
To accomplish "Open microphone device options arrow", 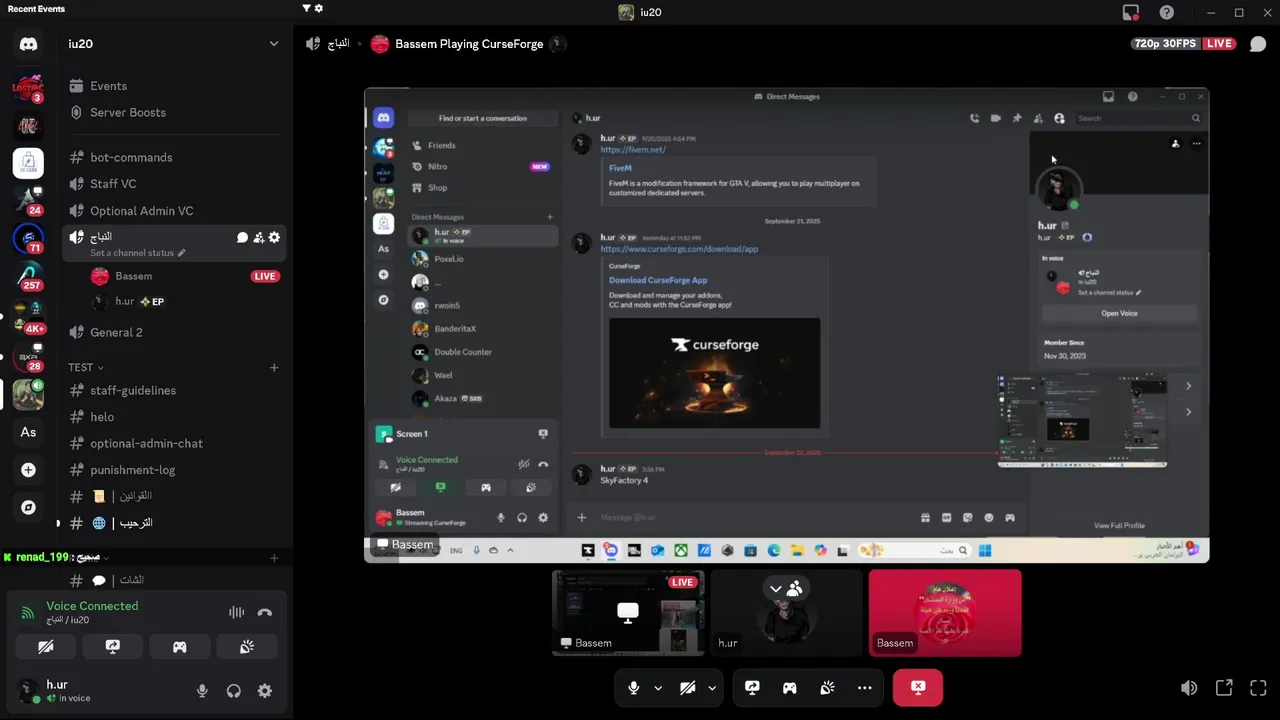I will click(x=658, y=688).
